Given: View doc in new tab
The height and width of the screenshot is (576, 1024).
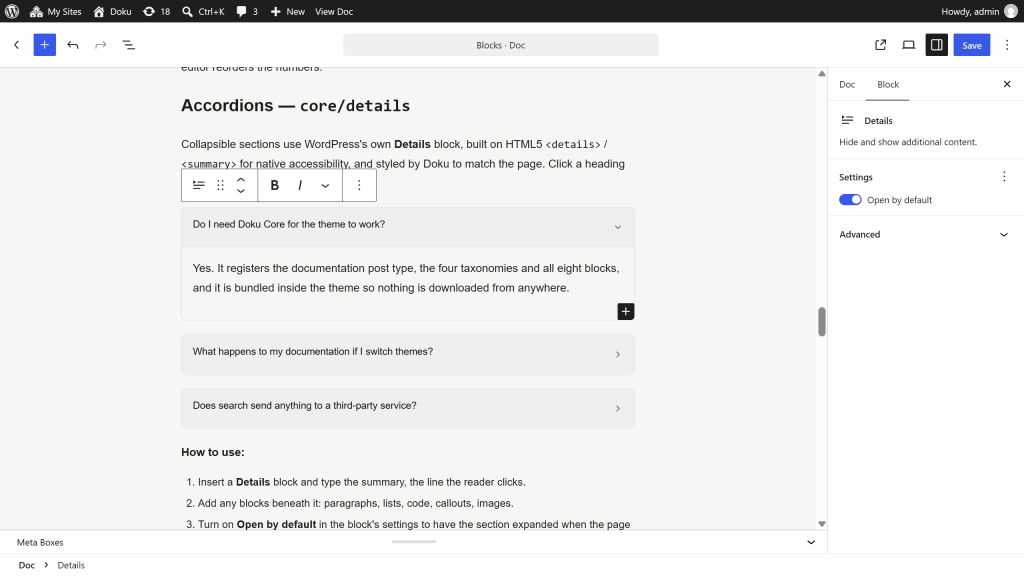Looking at the screenshot, I should pyautogui.click(x=880, y=45).
